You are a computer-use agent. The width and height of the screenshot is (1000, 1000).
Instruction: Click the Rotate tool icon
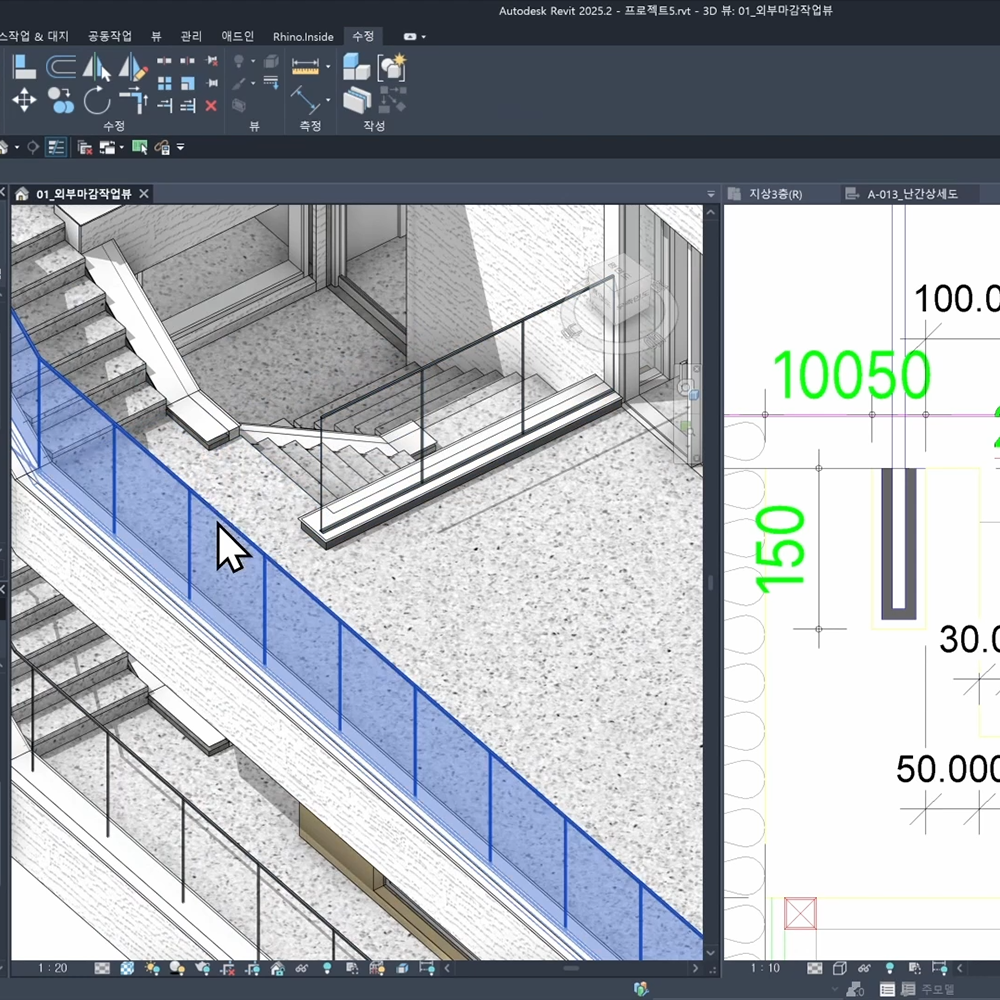click(97, 100)
